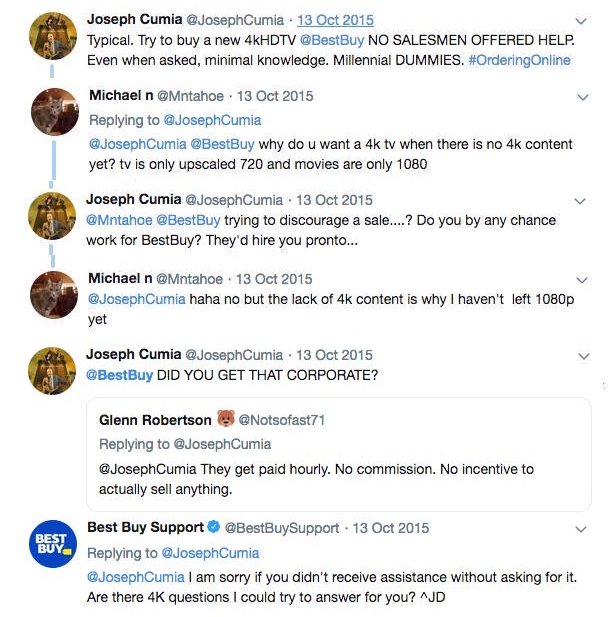Click the @Notsofast71 handle
611x617 pixels.
291,420
